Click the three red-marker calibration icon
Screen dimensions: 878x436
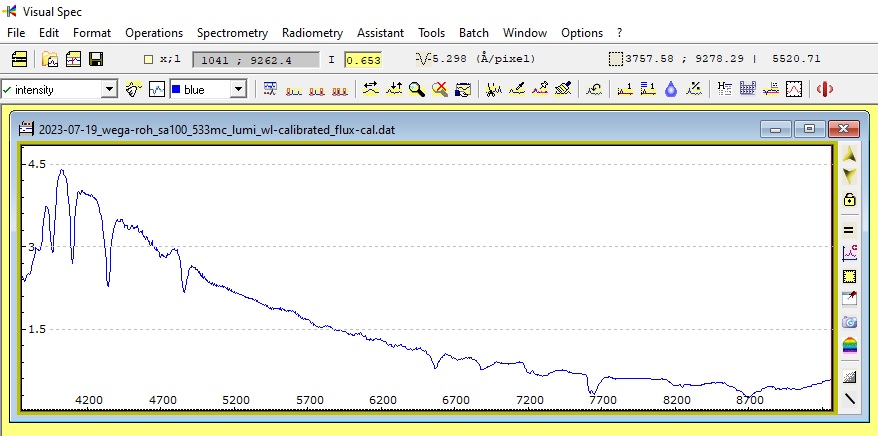[339, 90]
